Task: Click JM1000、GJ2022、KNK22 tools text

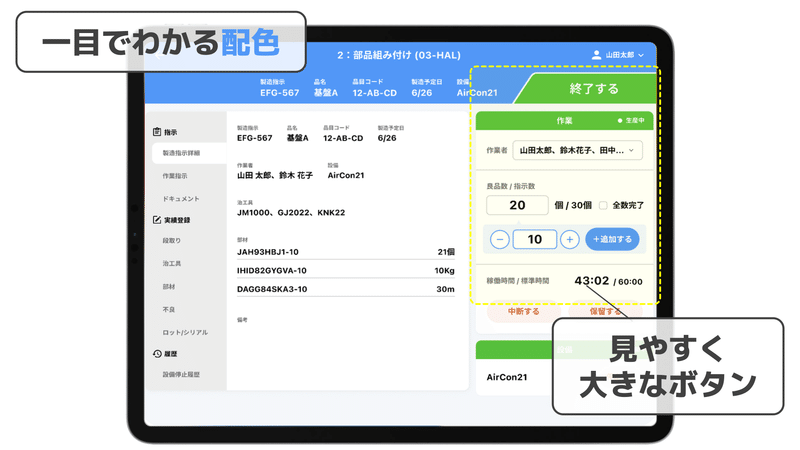Action: coord(291,213)
